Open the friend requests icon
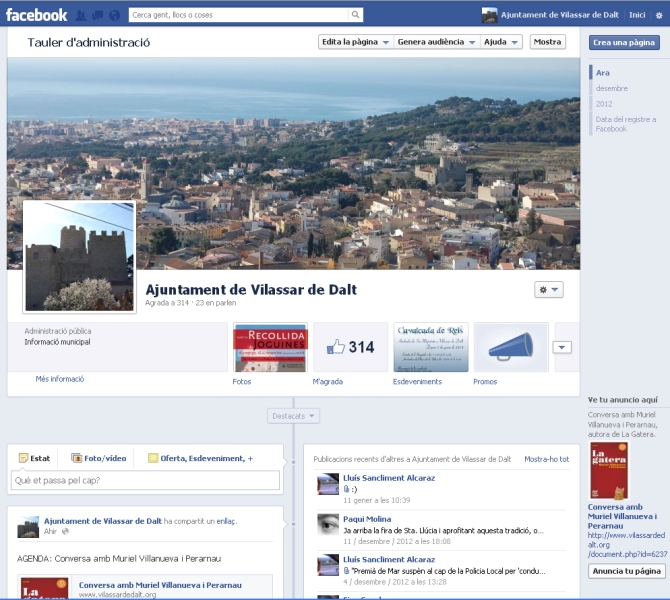 (80, 15)
